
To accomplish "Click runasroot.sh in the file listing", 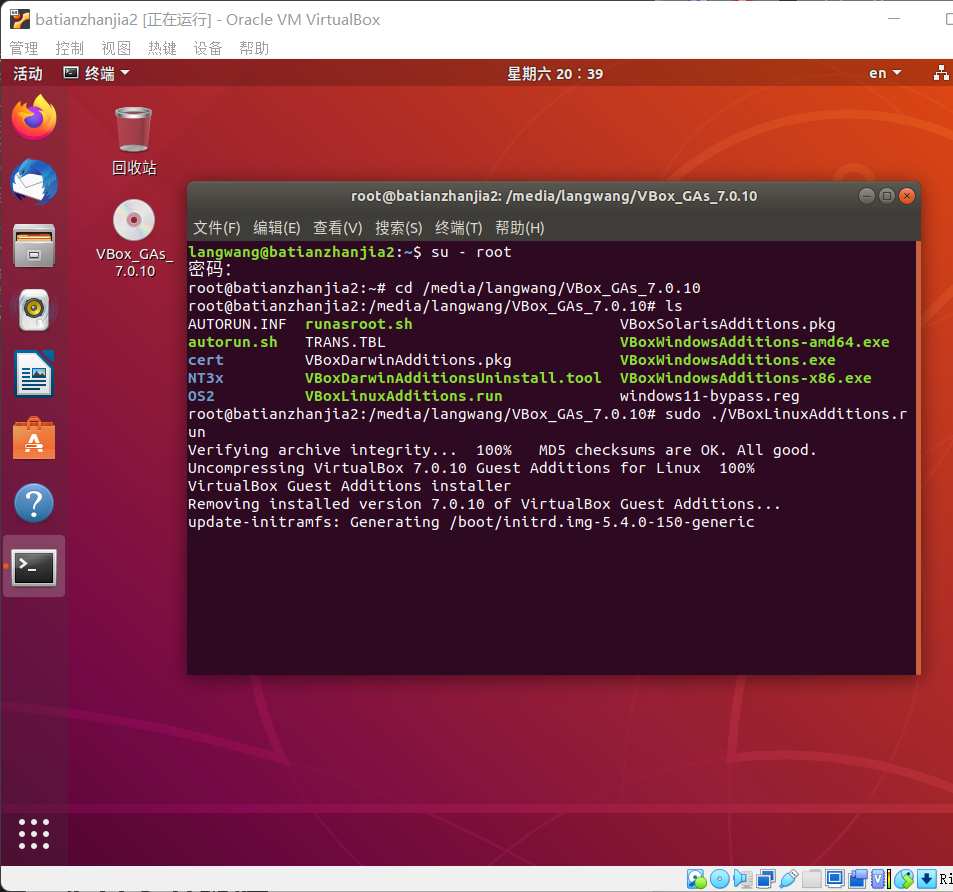I will 359,324.
